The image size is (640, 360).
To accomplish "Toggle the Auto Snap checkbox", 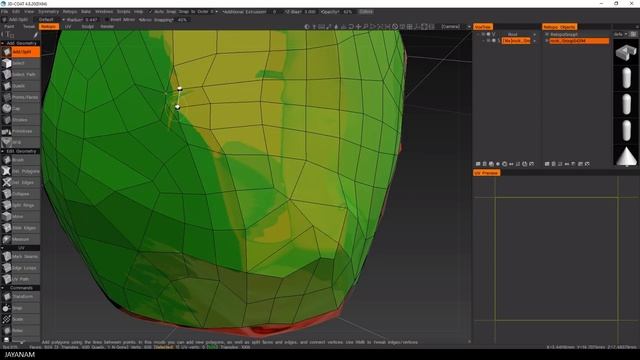I will point(151,12).
